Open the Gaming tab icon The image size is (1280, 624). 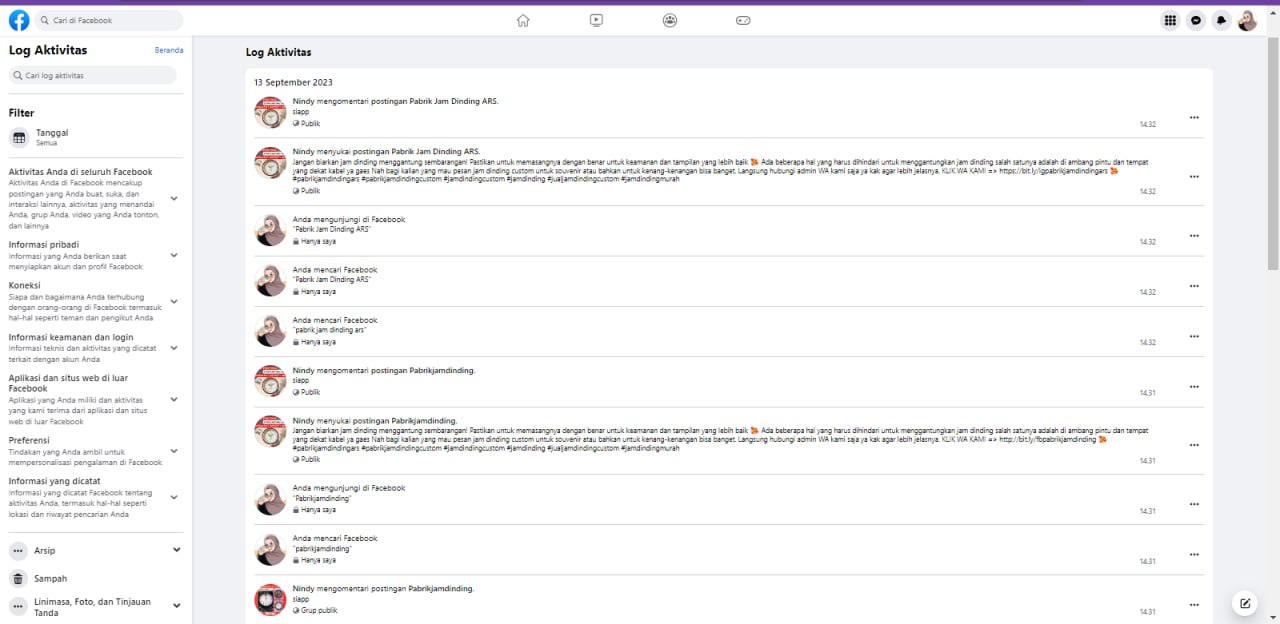coord(744,20)
